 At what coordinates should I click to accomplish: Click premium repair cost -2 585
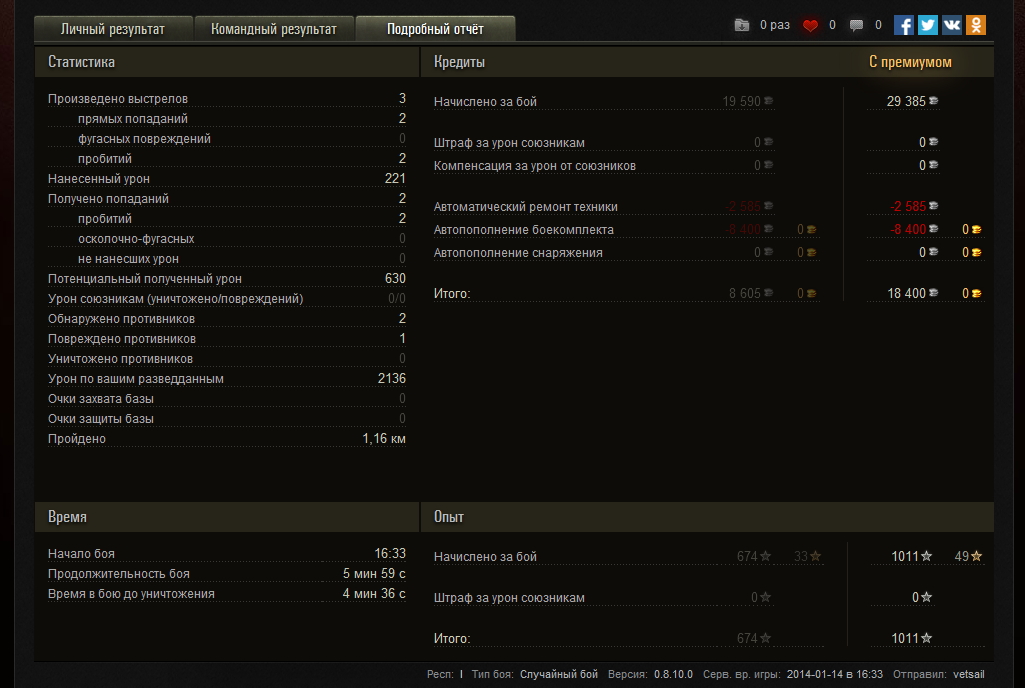[908, 207]
